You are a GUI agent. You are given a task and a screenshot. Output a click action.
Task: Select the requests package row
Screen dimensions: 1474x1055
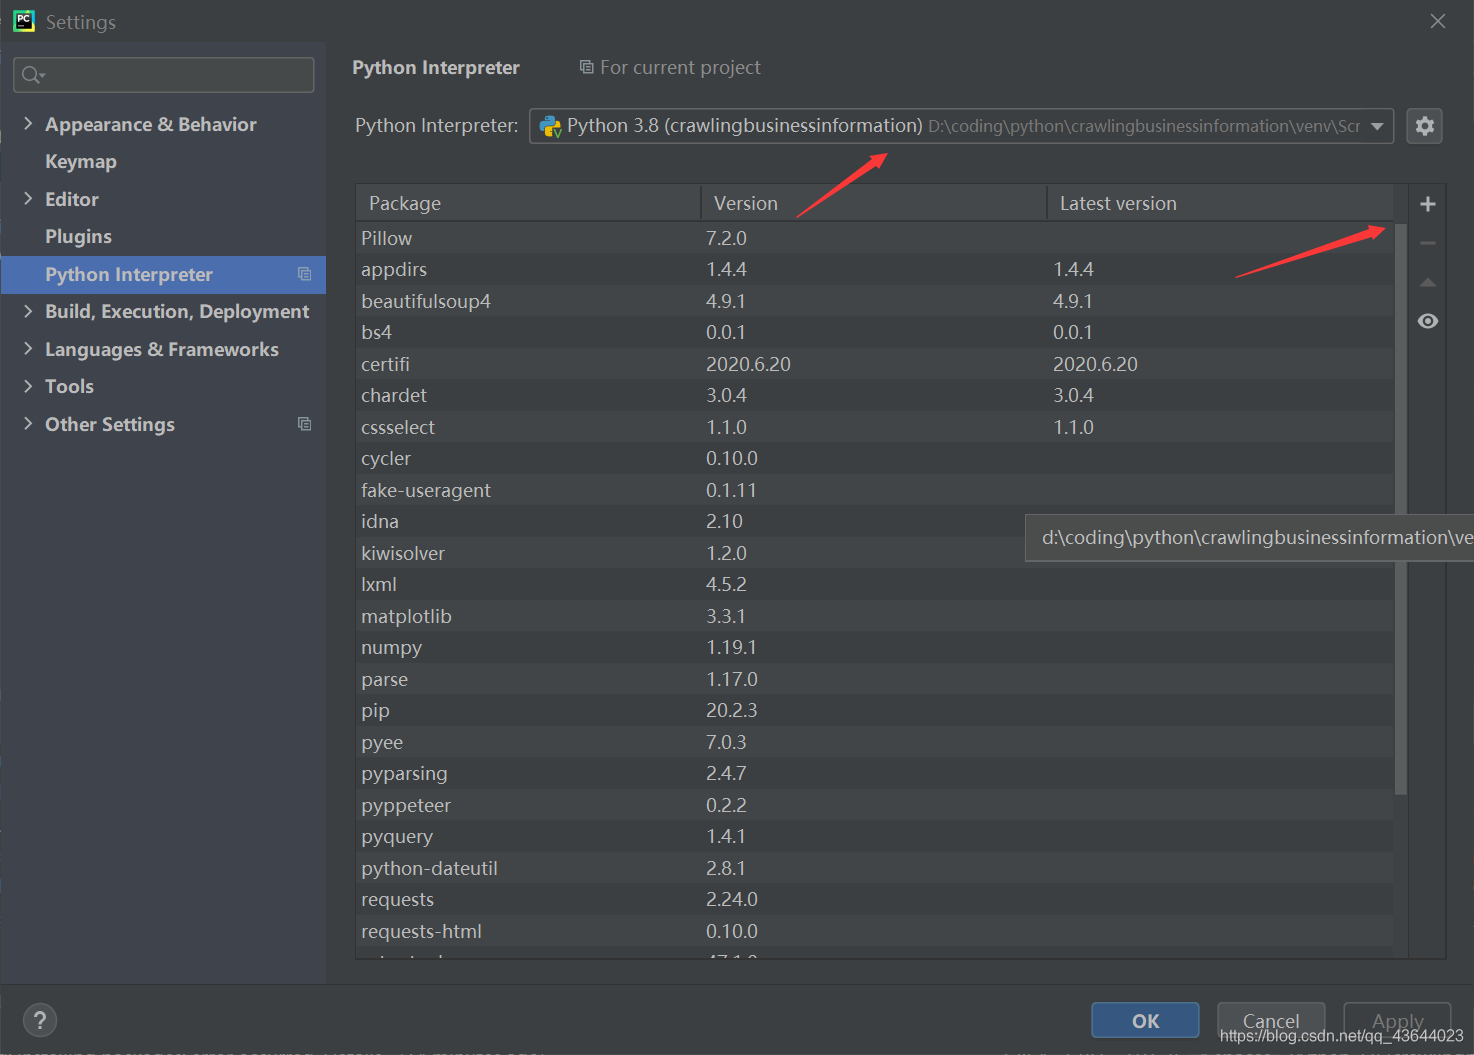pyautogui.click(x=874, y=900)
